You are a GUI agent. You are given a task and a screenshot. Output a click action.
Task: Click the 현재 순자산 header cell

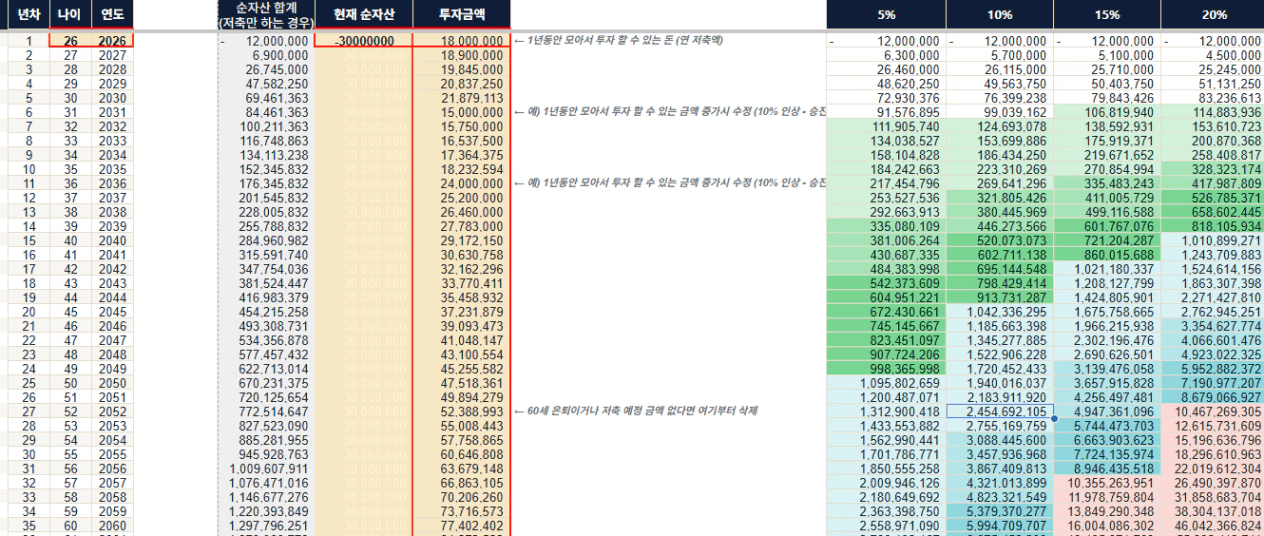[x=363, y=14]
